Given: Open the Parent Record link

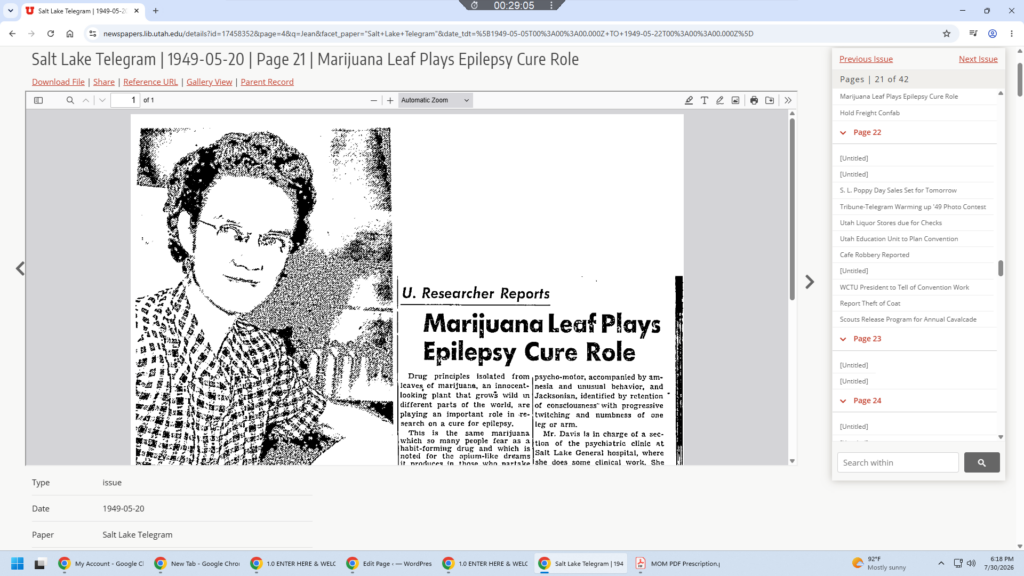Looking at the screenshot, I should [x=267, y=82].
